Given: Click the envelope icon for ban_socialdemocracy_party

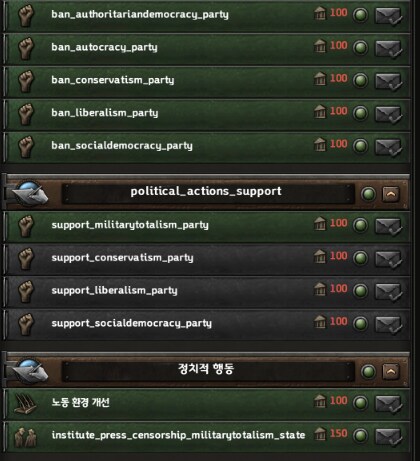Looking at the screenshot, I should tap(388, 147).
